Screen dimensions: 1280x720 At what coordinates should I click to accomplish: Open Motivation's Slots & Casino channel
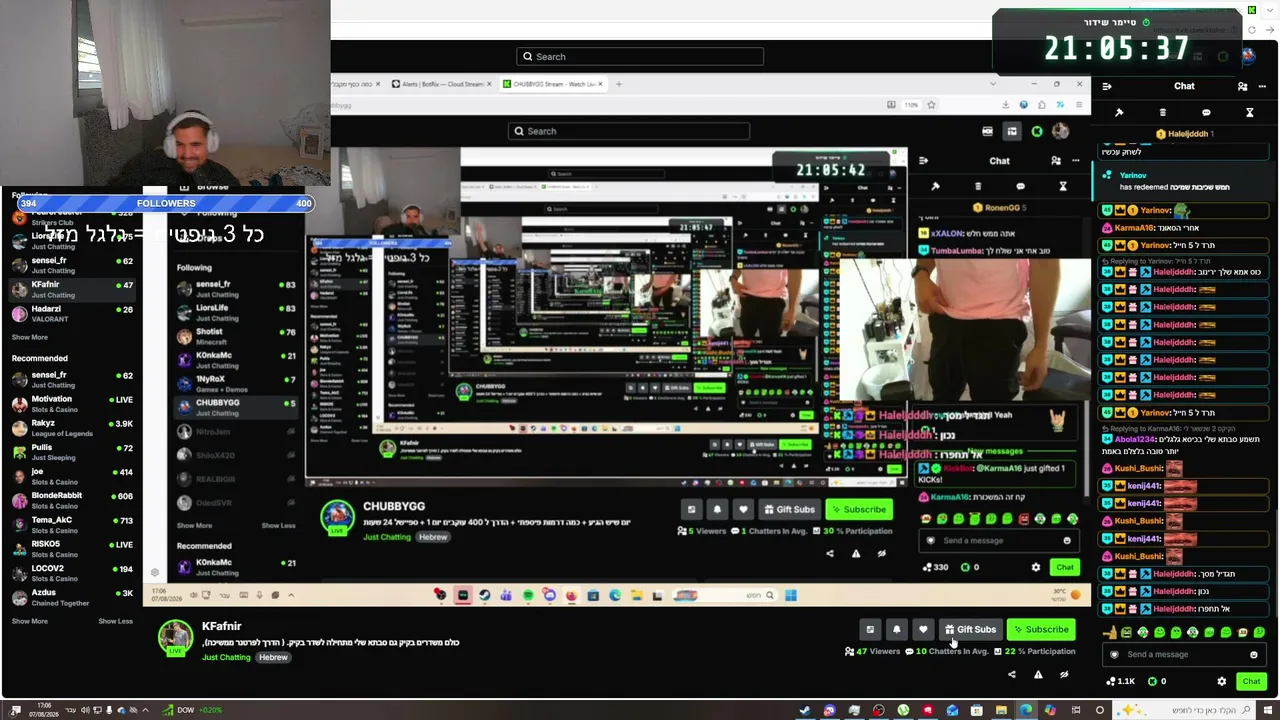(x=72, y=404)
